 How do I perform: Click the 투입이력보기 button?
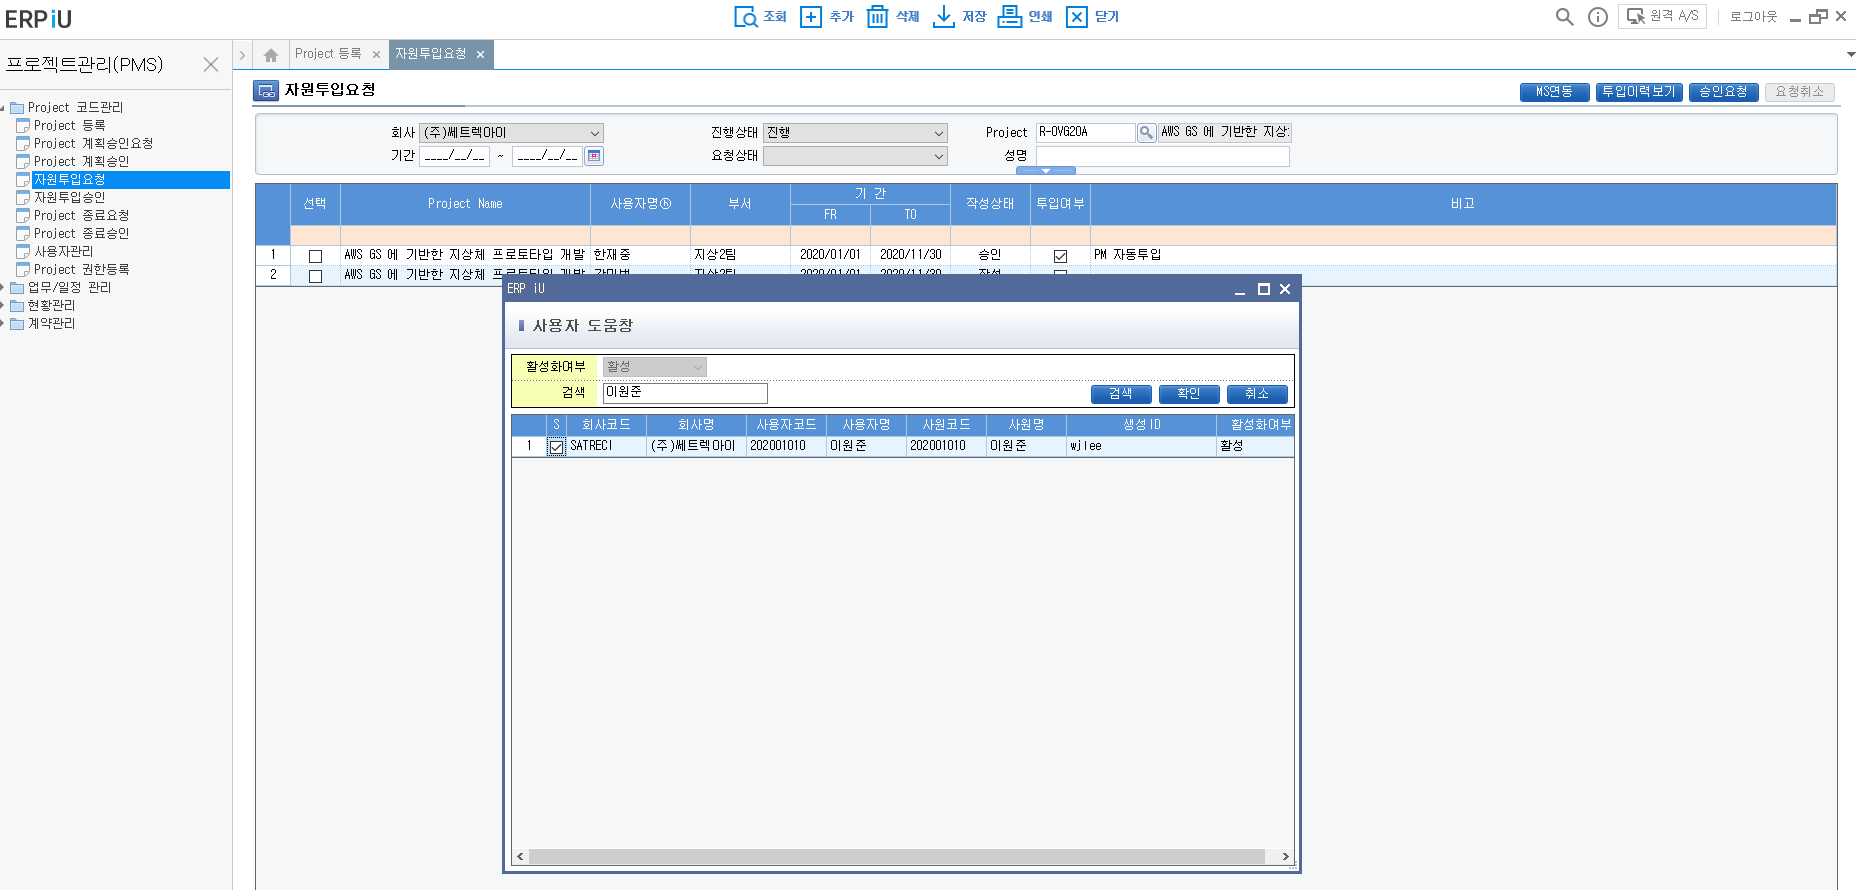point(1638,92)
